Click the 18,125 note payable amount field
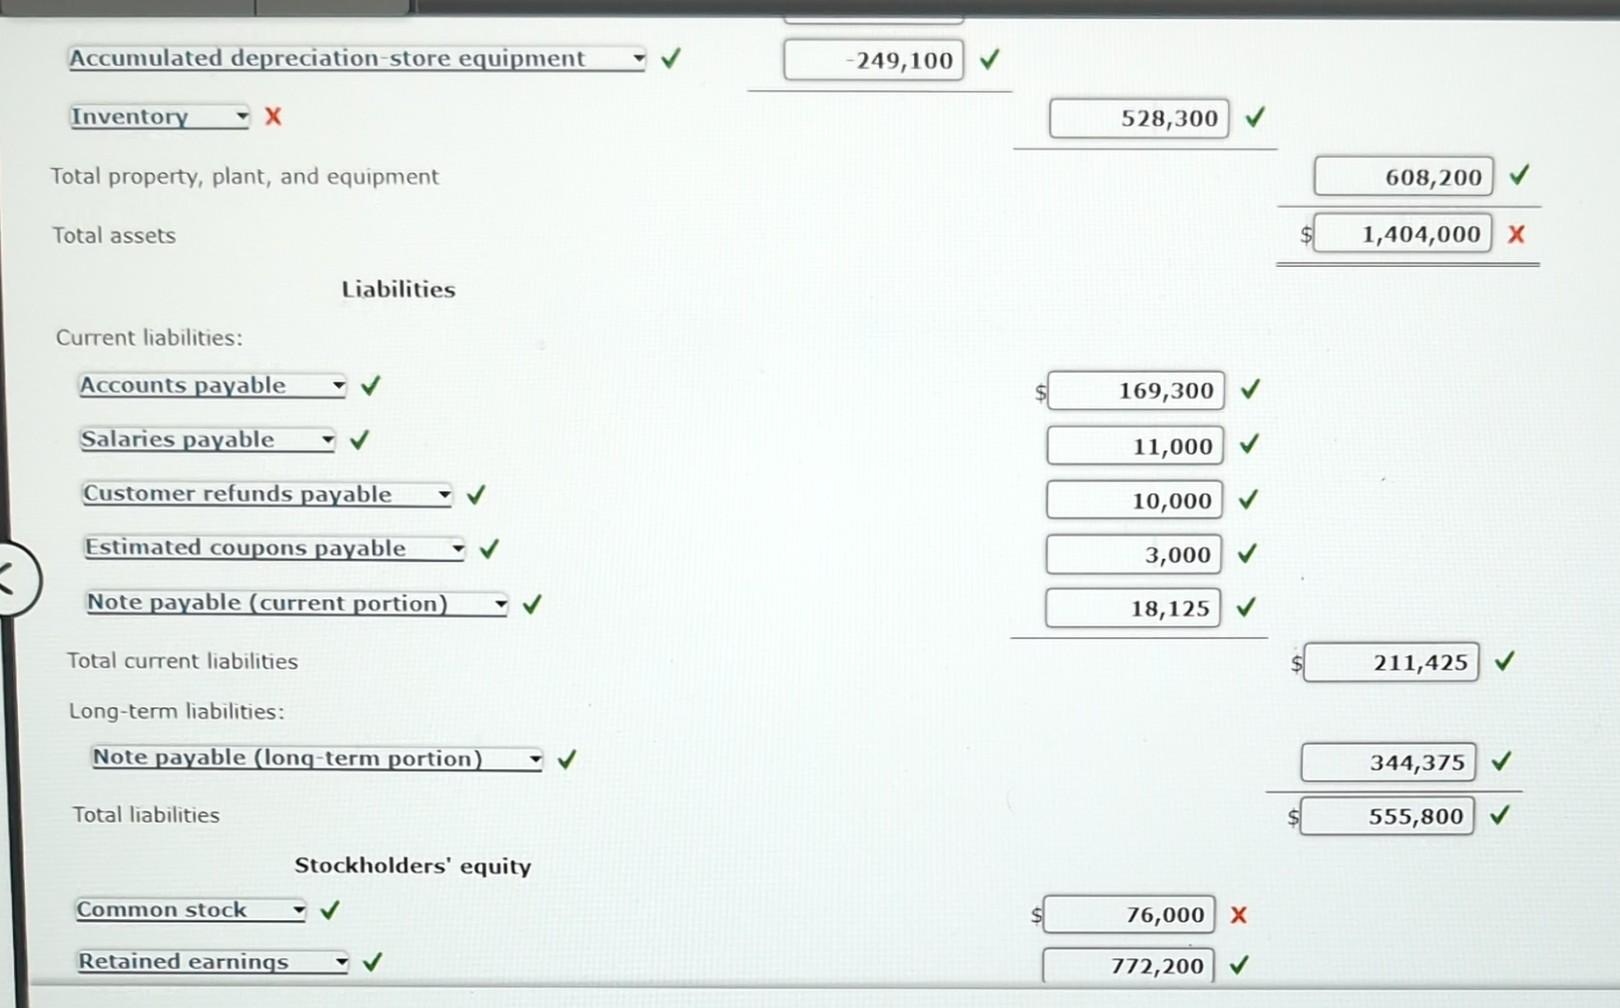The image size is (1620, 1008). (x=1132, y=607)
